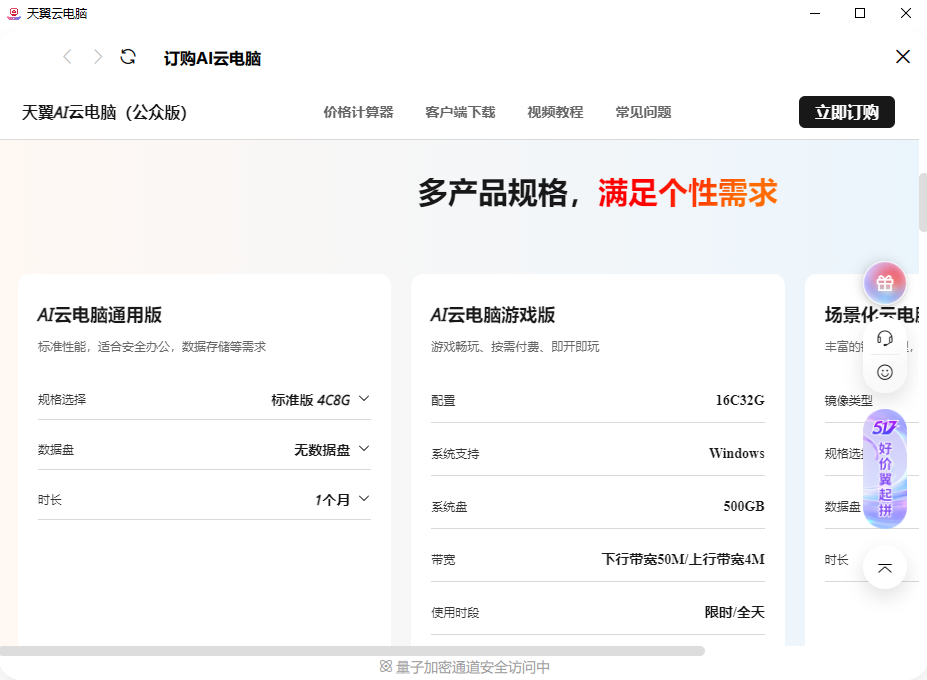Click the 天翼AI云电脑 (公众版) title
This screenshot has height=680, width=927.
(104, 112)
